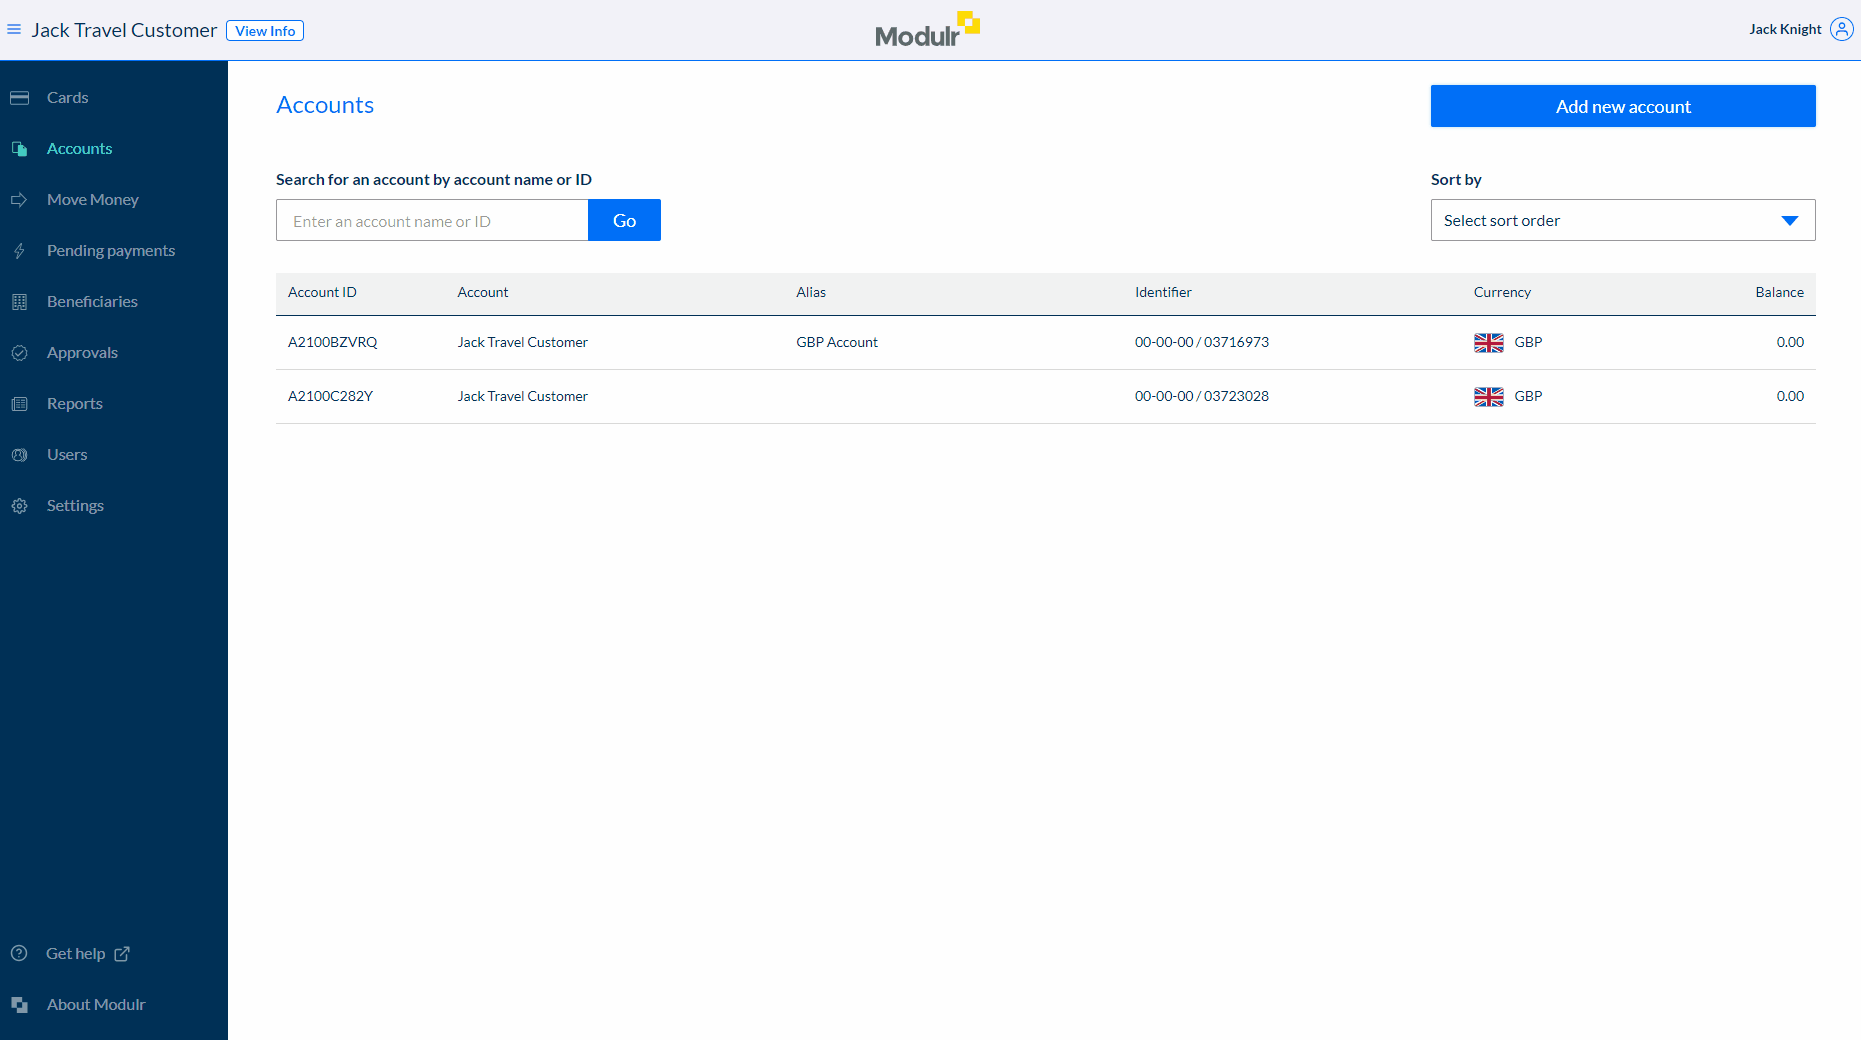Click the Beneficiaries building icon
Viewport: 1861px width, 1040px height.
19,302
